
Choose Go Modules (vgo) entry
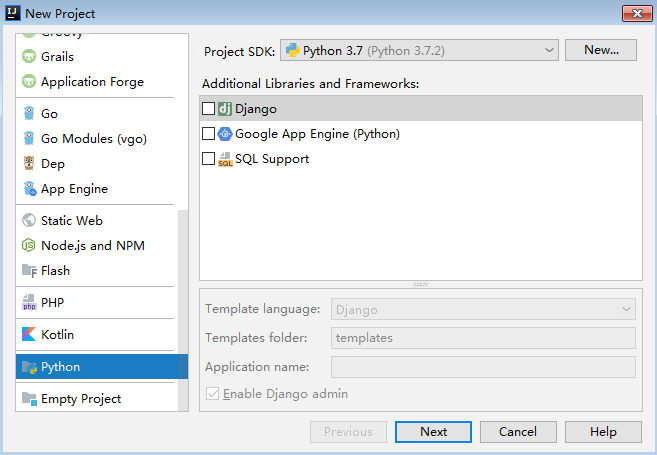click(95, 138)
